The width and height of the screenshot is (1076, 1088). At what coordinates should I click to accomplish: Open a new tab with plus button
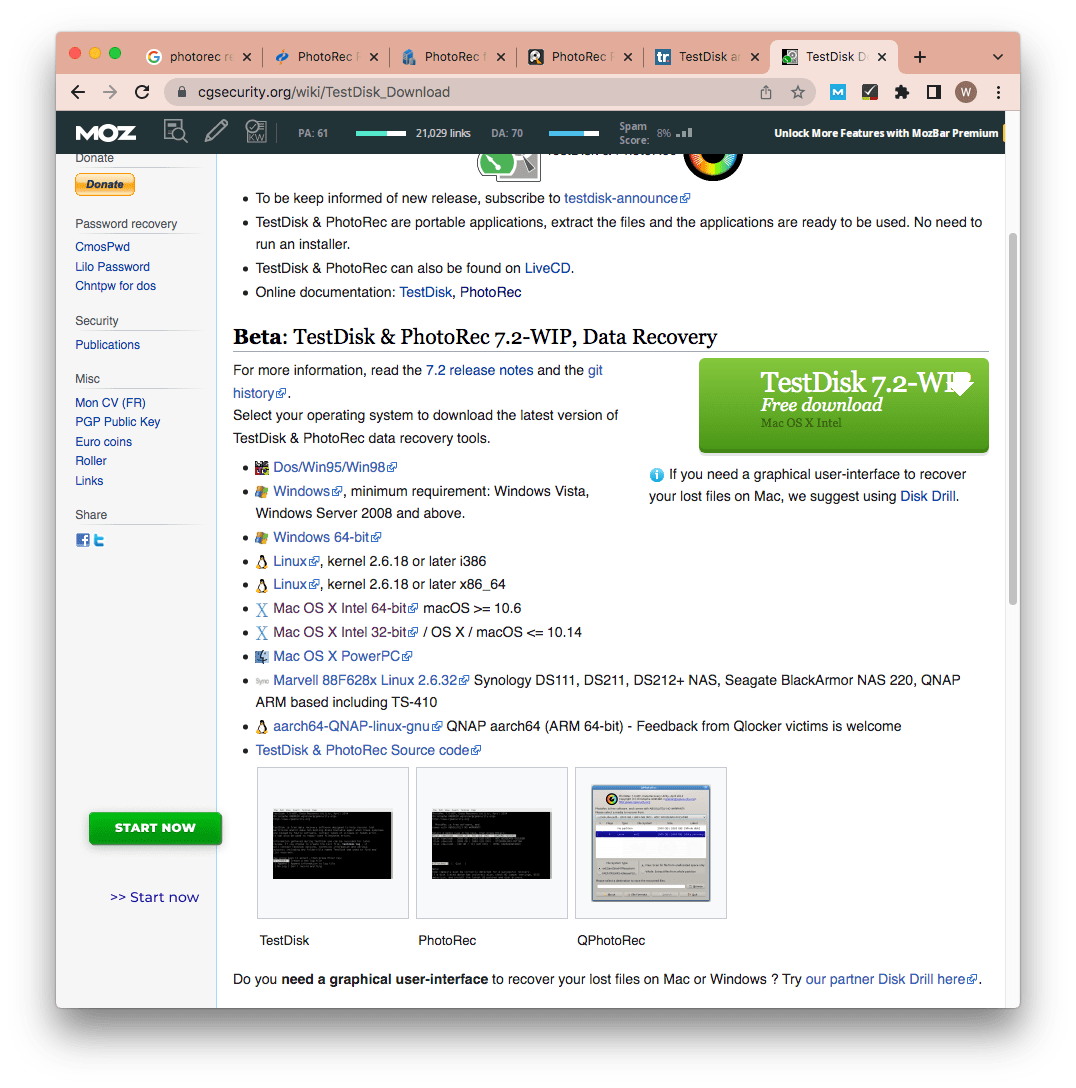[920, 57]
